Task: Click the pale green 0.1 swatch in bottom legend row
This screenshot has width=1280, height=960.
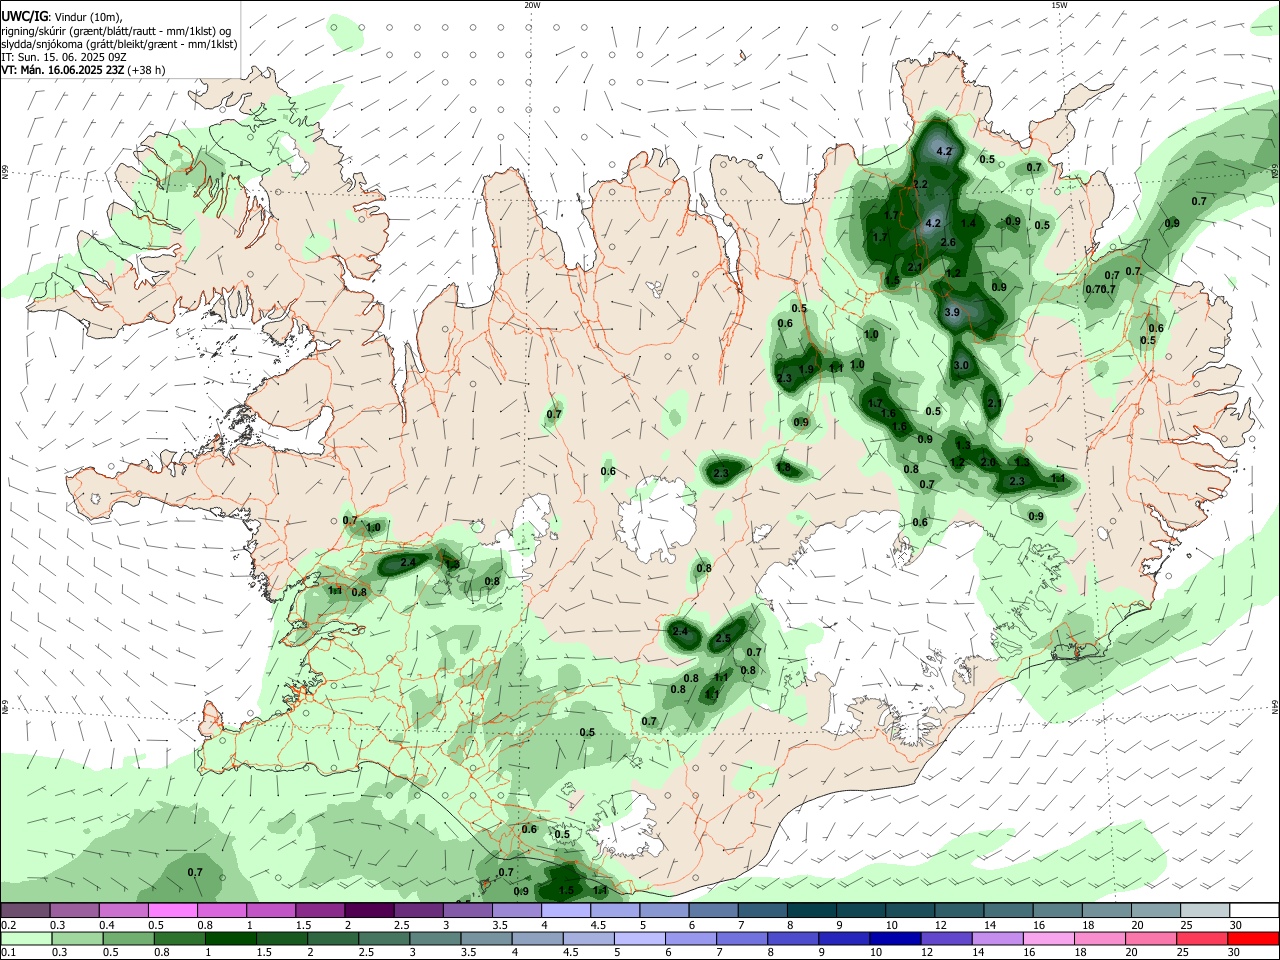Action: point(25,938)
